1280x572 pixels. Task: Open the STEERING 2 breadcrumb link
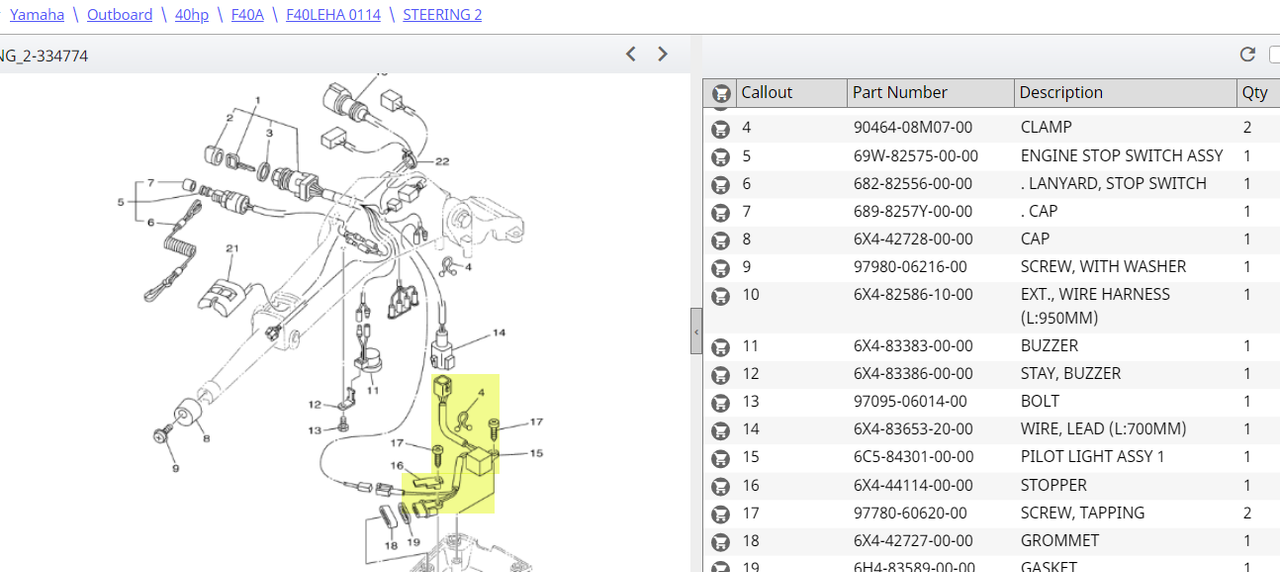[442, 15]
